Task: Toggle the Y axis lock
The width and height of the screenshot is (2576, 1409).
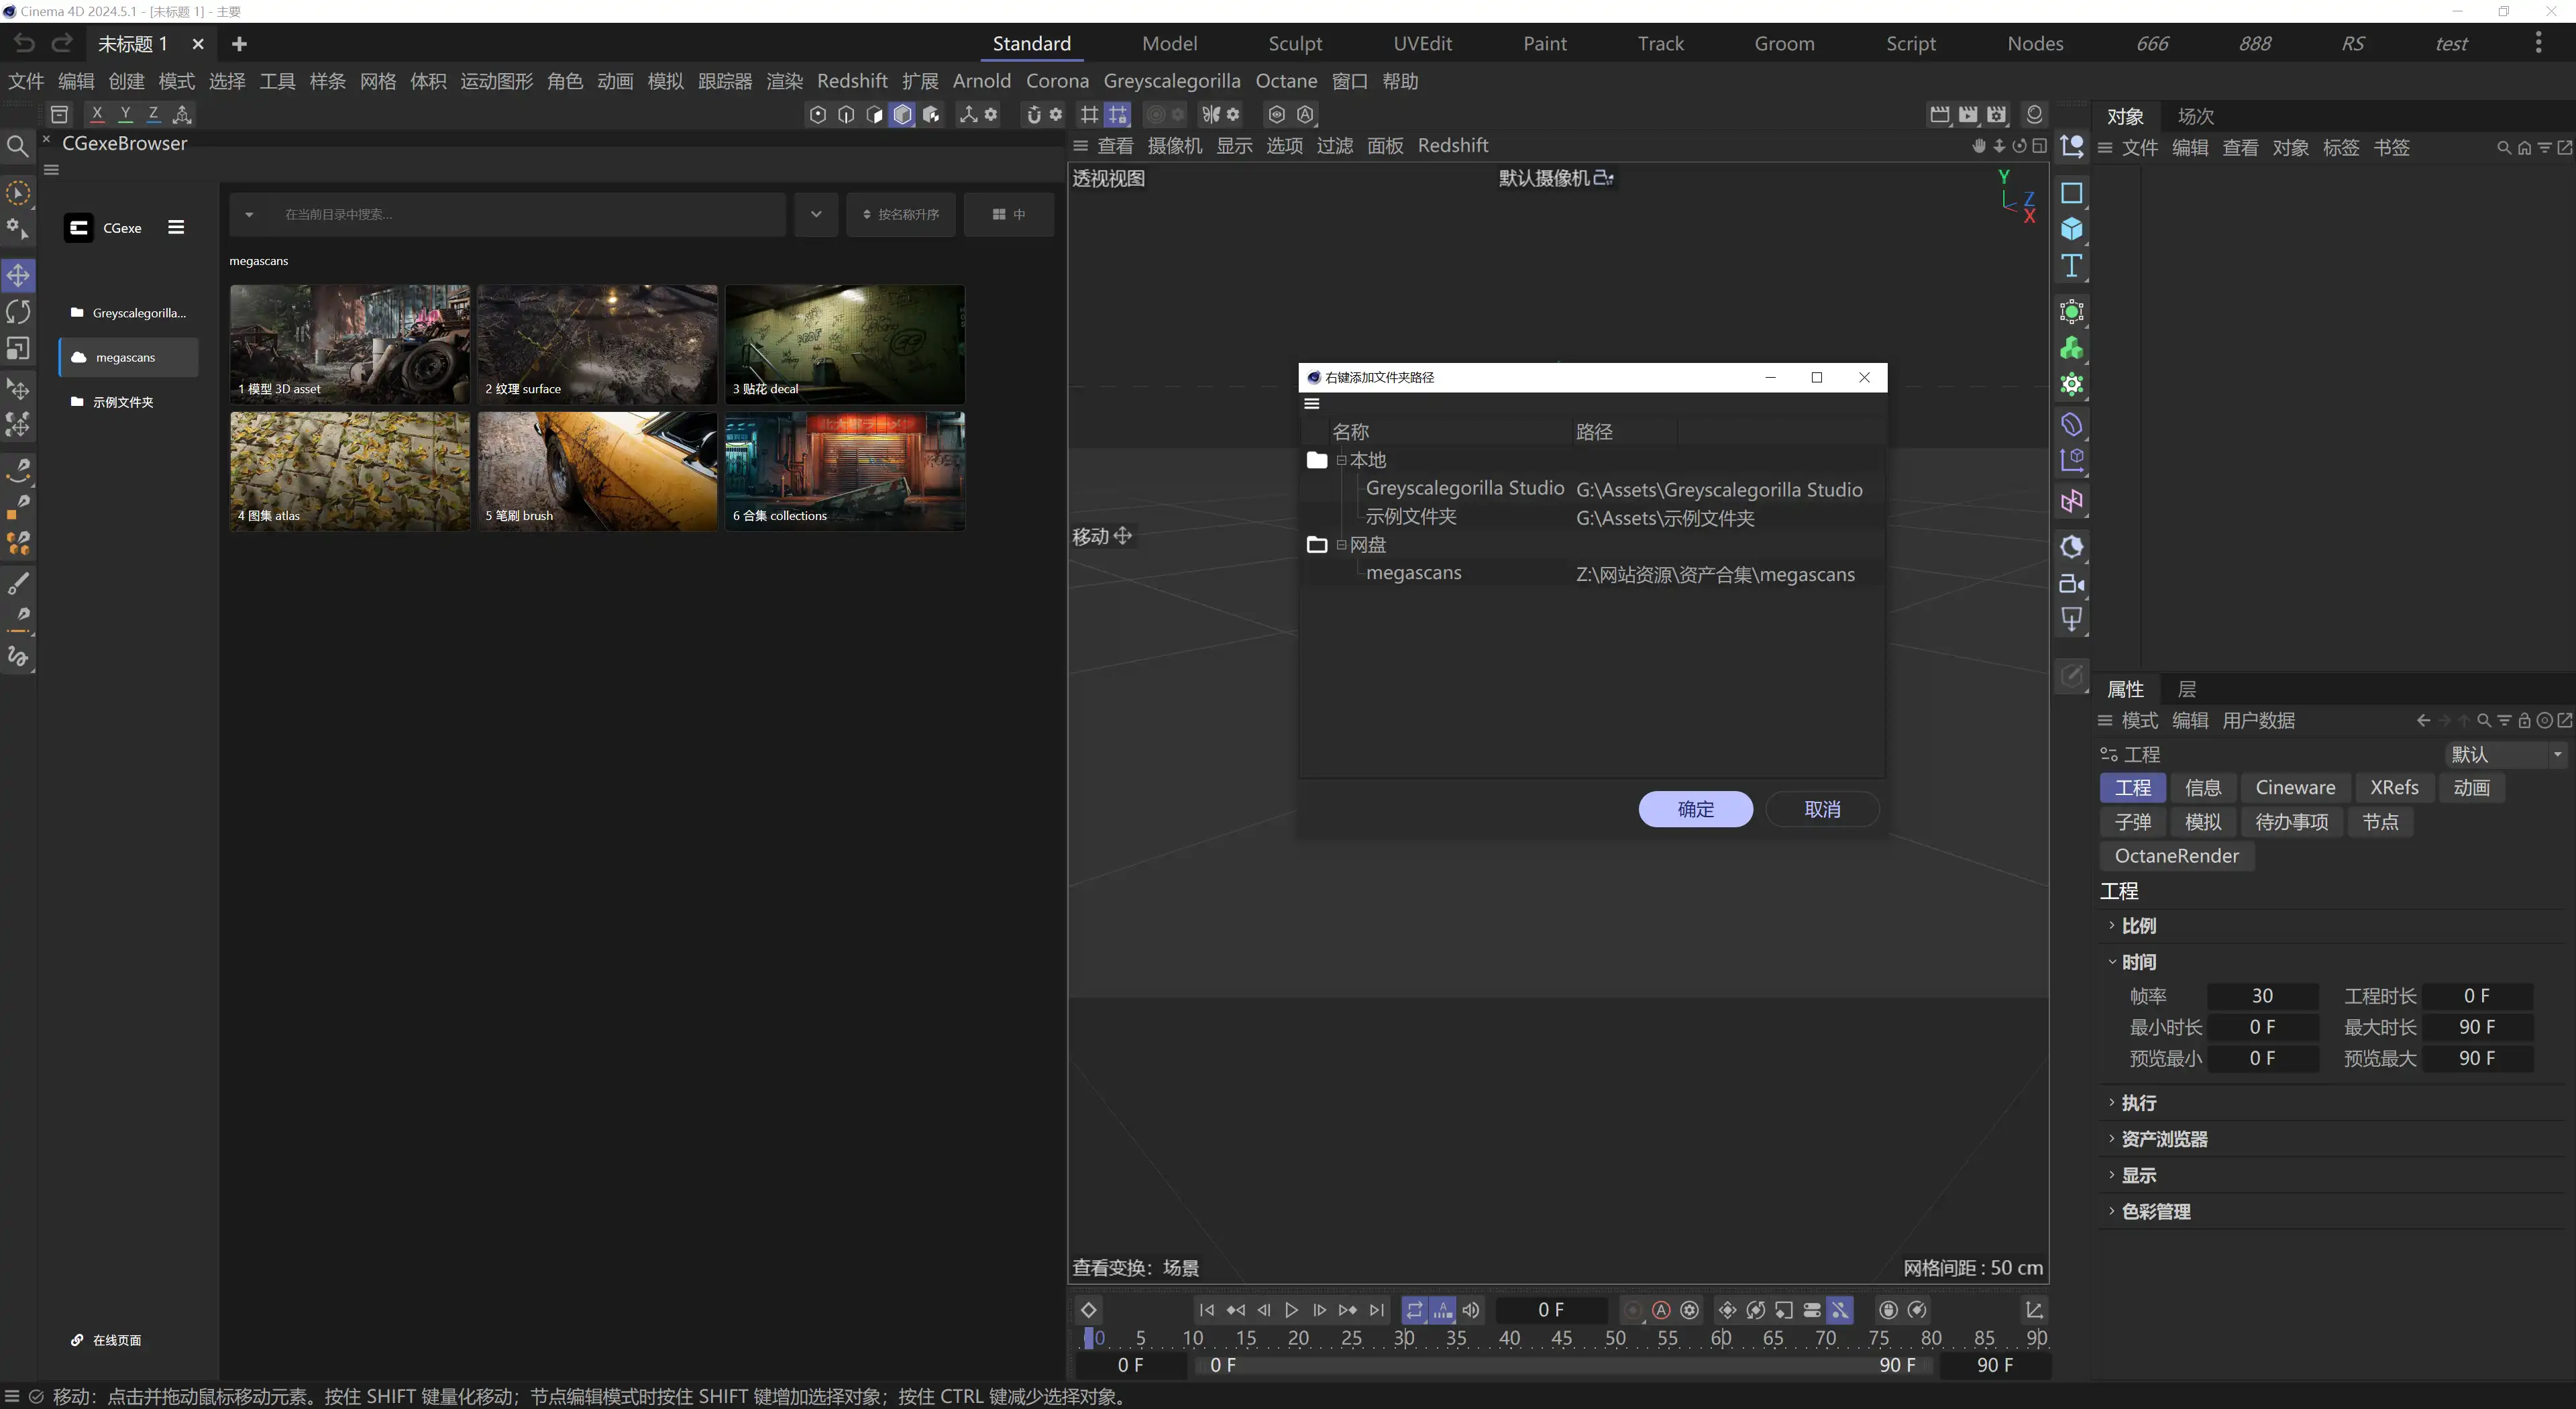Action: click(125, 114)
